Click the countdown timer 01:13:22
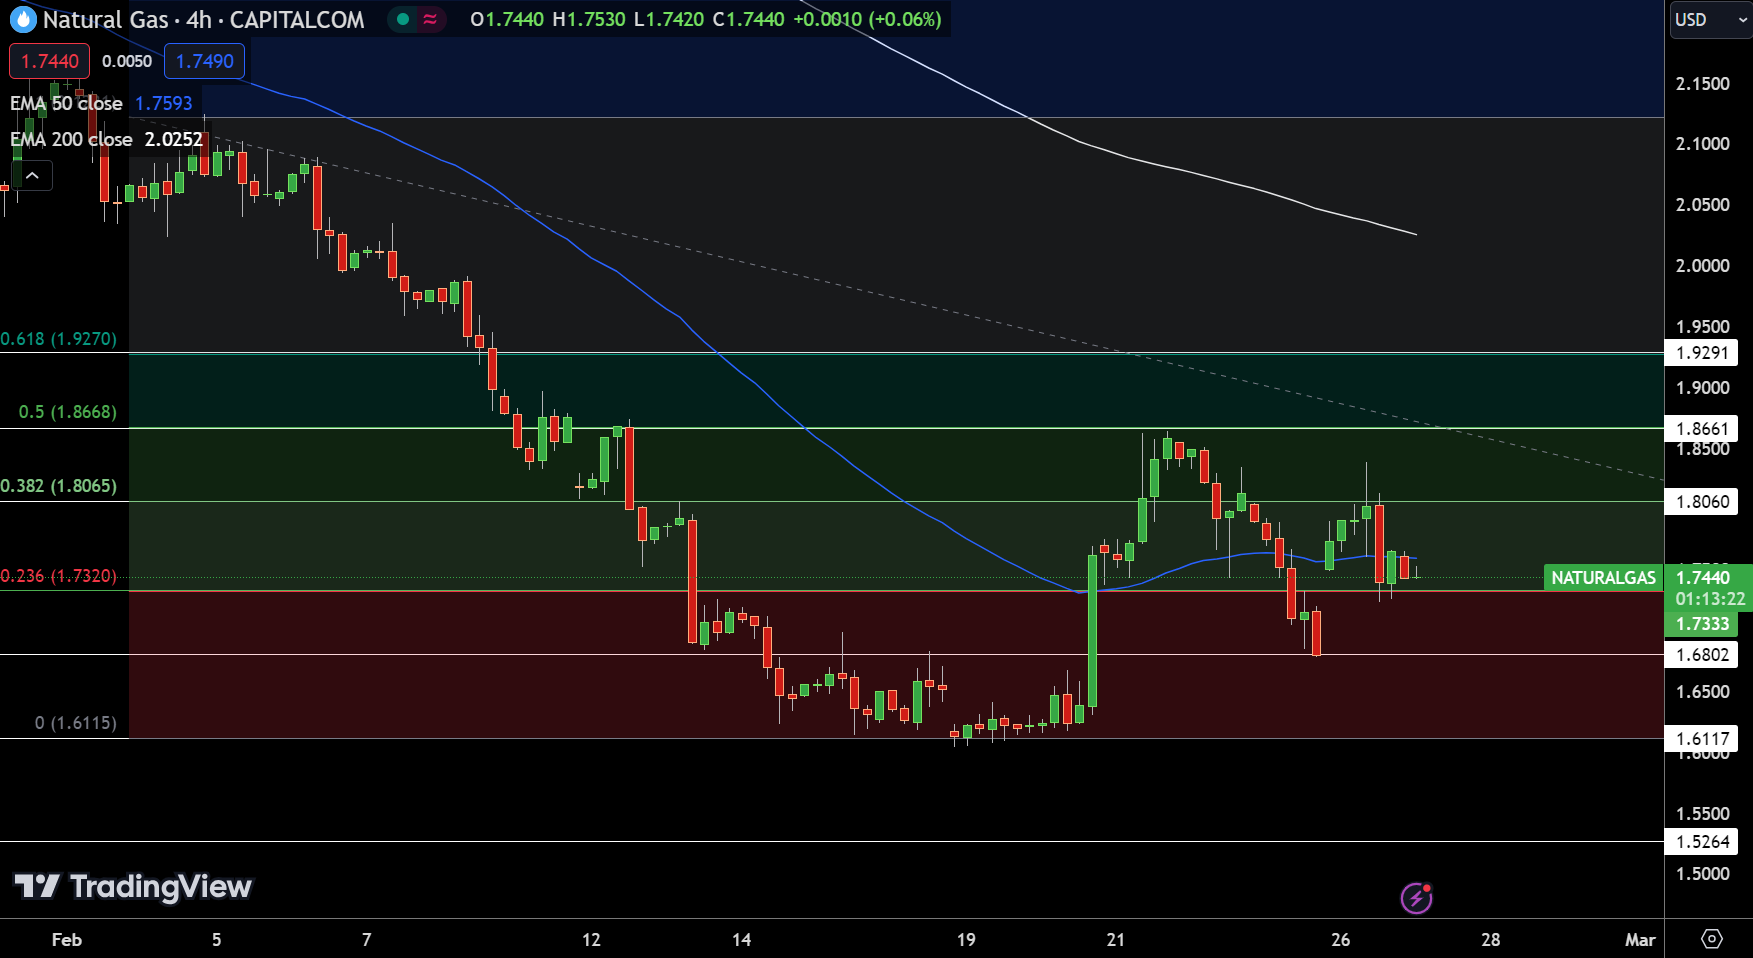Viewport: 1753px width, 958px height. tap(1710, 599)
